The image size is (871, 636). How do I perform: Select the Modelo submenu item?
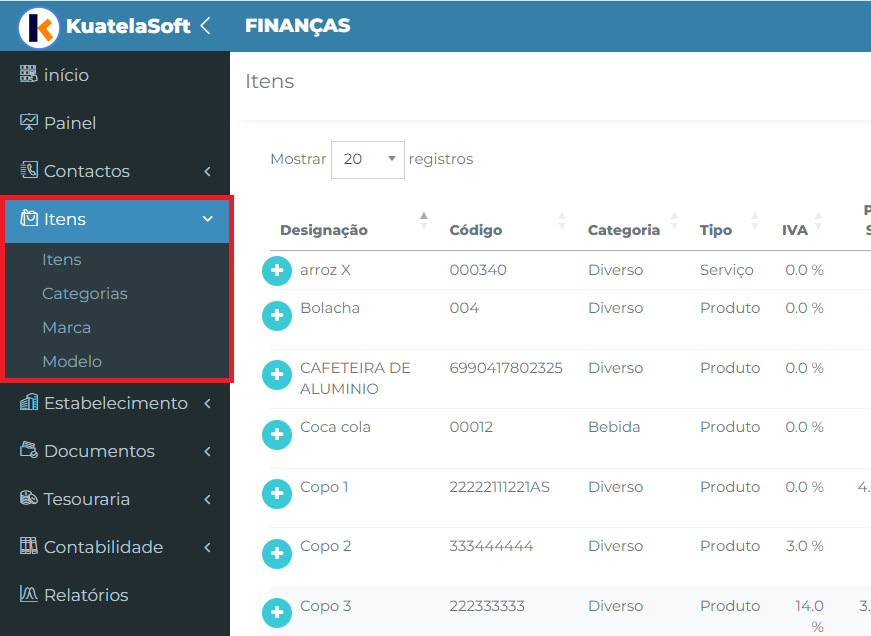[72, 362]
